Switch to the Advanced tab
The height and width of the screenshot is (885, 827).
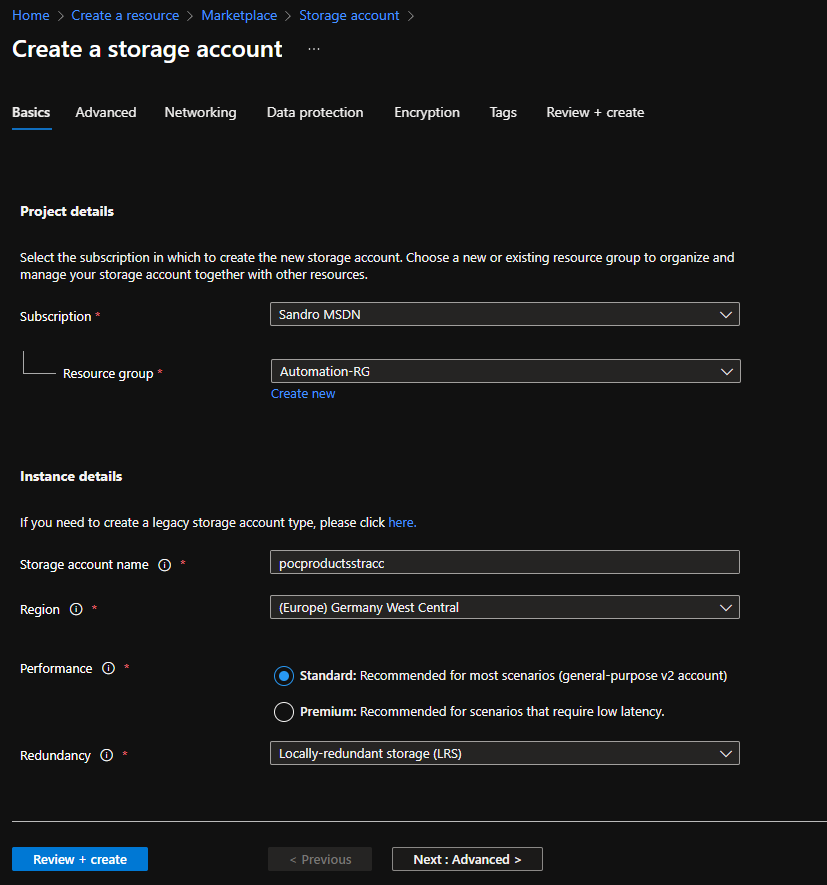click(x=106, y=113)
